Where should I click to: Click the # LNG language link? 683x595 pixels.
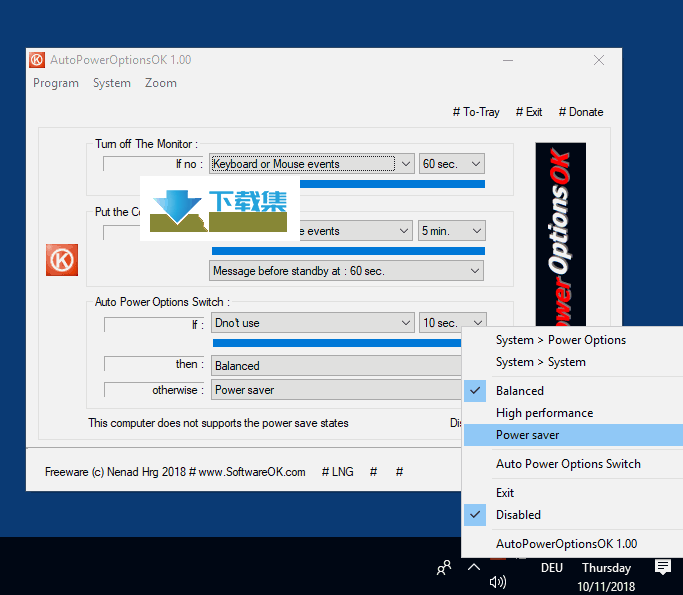(338, 472)
